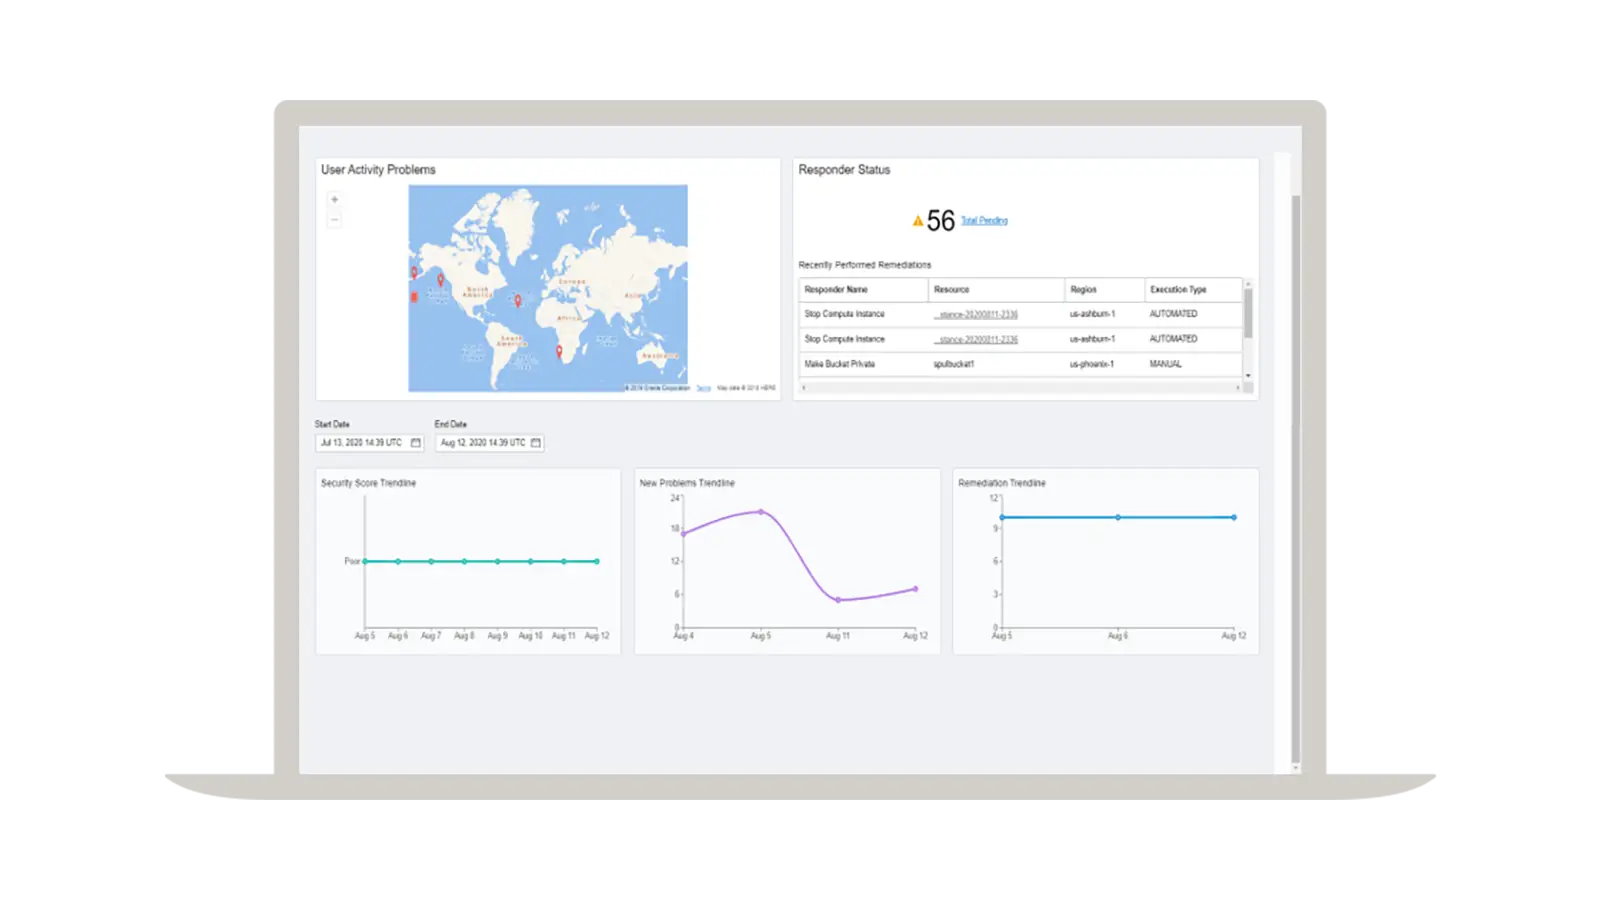
Task: Click remediations table scroll left arrow
Action: [804, 388]
